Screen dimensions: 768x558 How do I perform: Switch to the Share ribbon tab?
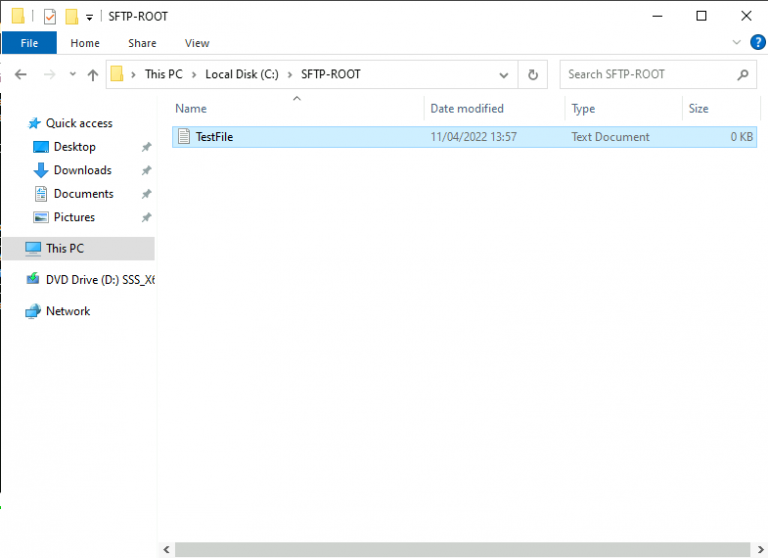tap(142, 43)
